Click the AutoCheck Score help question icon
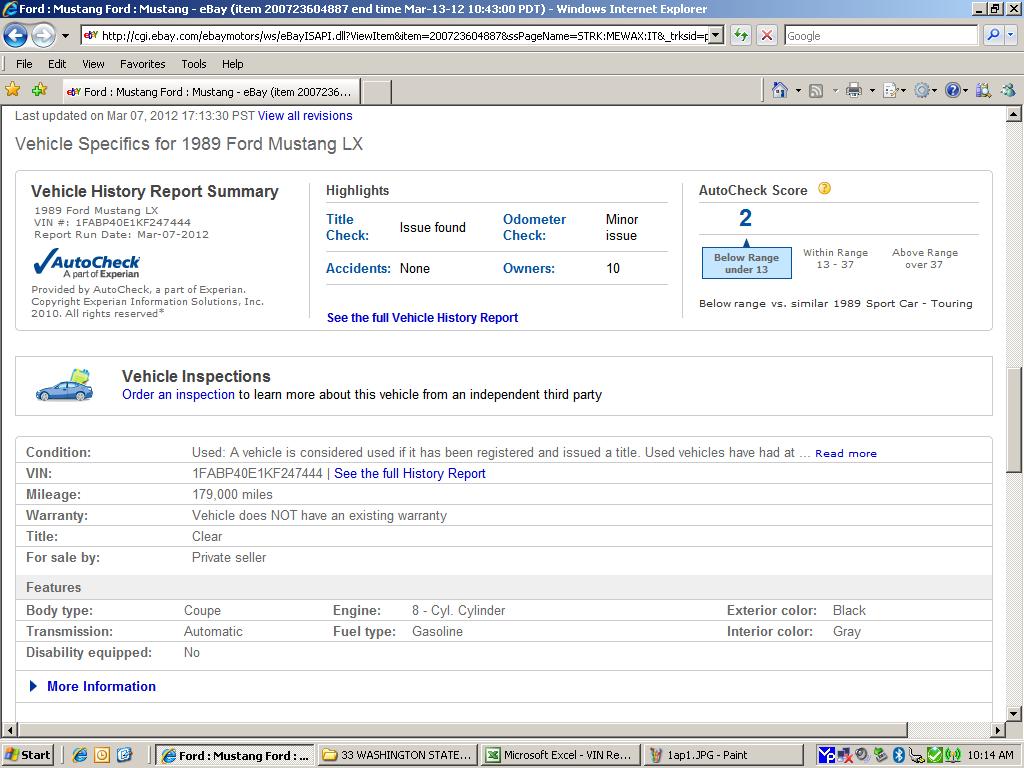1024x768 pixels. click(825, 189)
